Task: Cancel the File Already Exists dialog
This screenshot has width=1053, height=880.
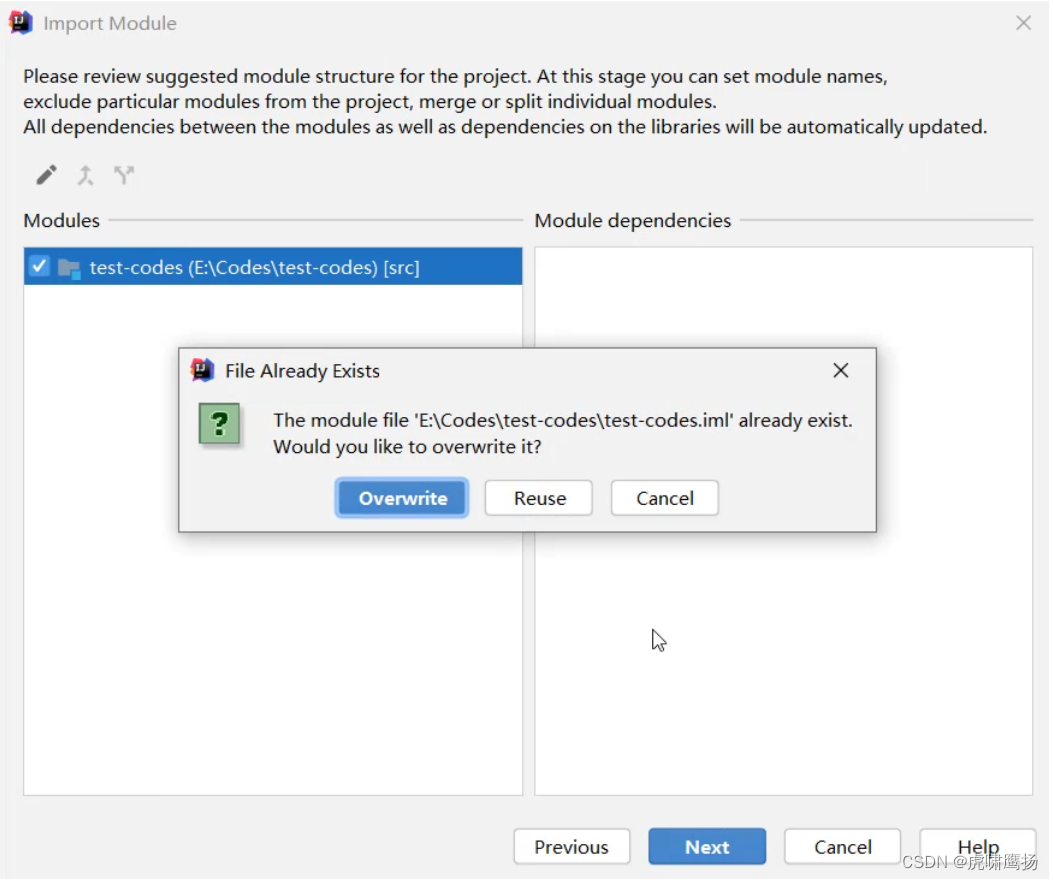Action: point(665,498)
